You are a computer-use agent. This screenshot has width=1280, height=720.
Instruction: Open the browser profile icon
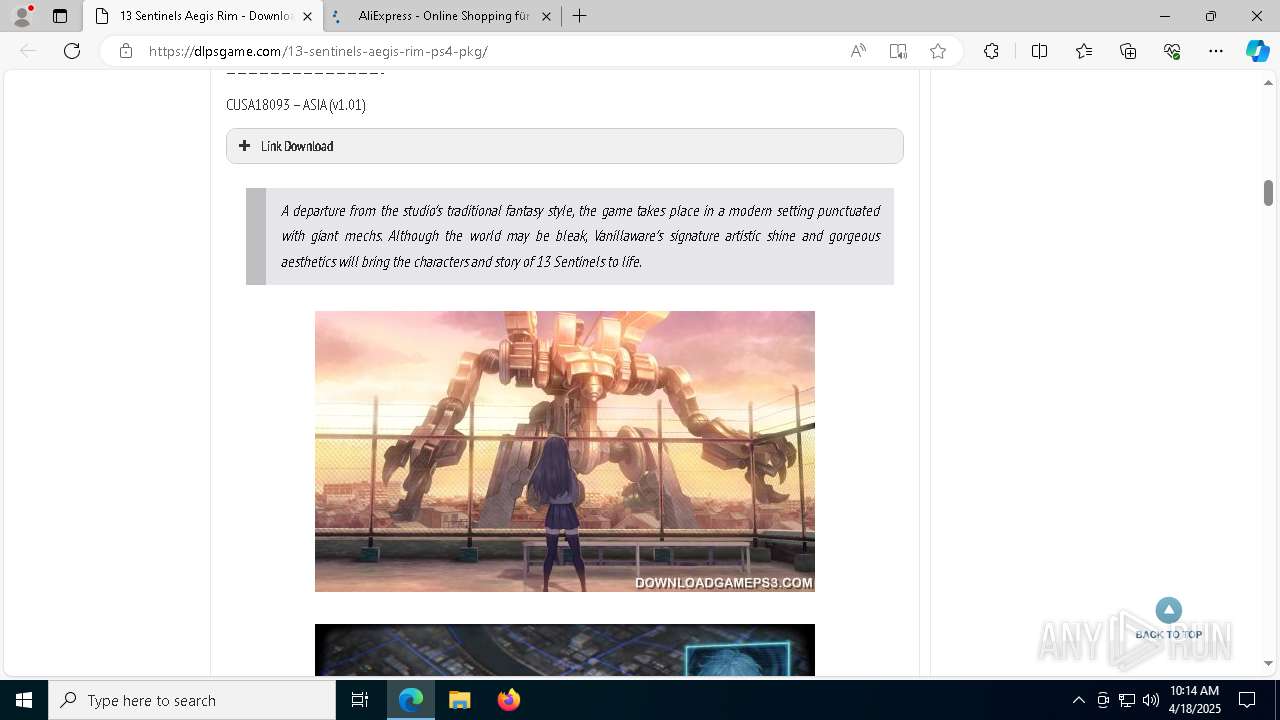pyautogui.click(x=22, y=16)
